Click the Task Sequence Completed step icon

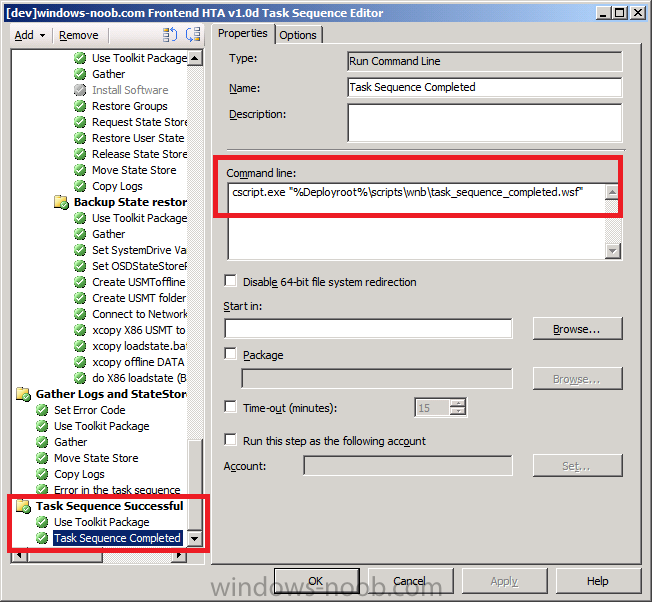click(x=42, y=538)
